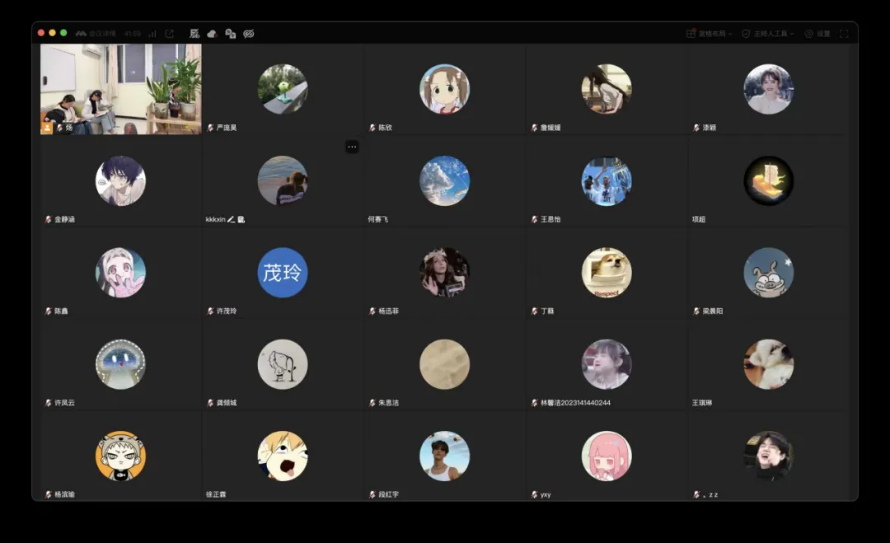This screenshot has width=890, height=543.
Task: Click the network signal strength icon
Action: click(x=153, y=33)
